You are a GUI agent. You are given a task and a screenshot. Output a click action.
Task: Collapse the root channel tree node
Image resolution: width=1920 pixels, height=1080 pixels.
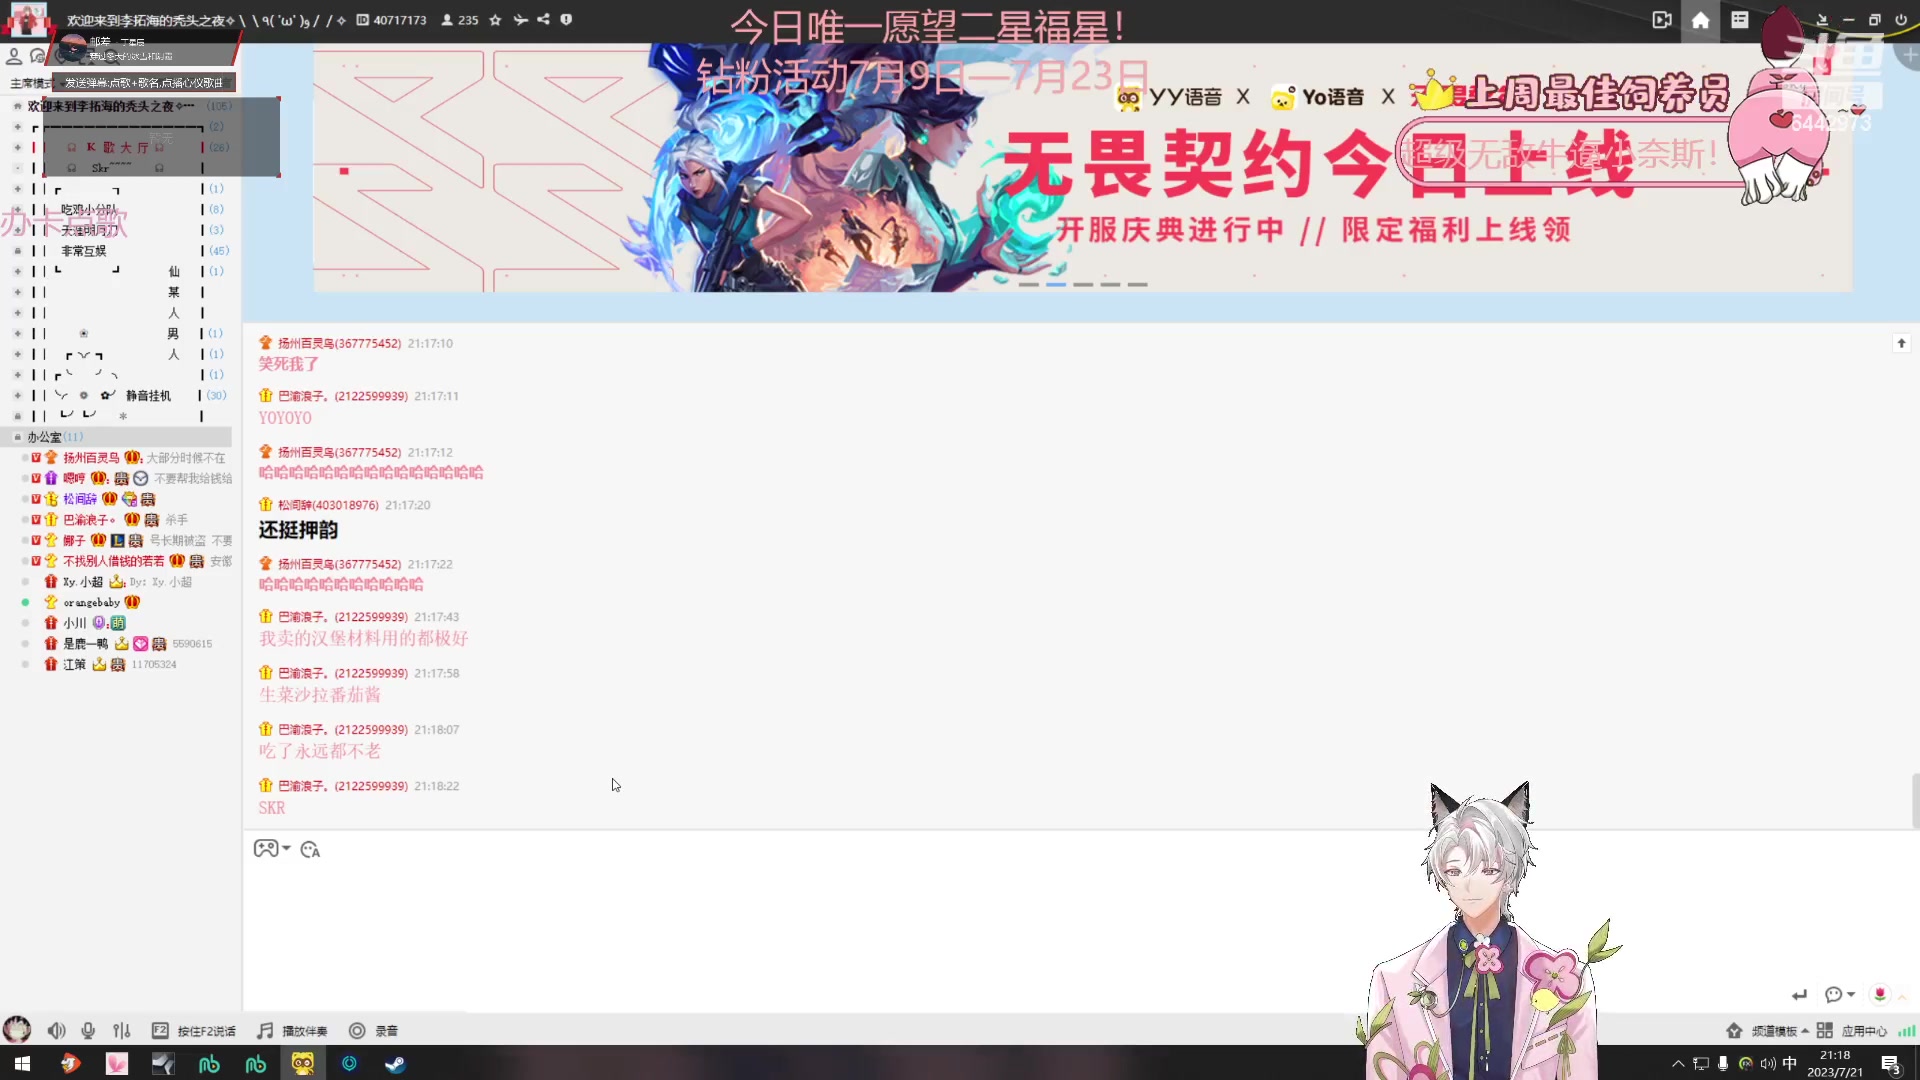17,106
